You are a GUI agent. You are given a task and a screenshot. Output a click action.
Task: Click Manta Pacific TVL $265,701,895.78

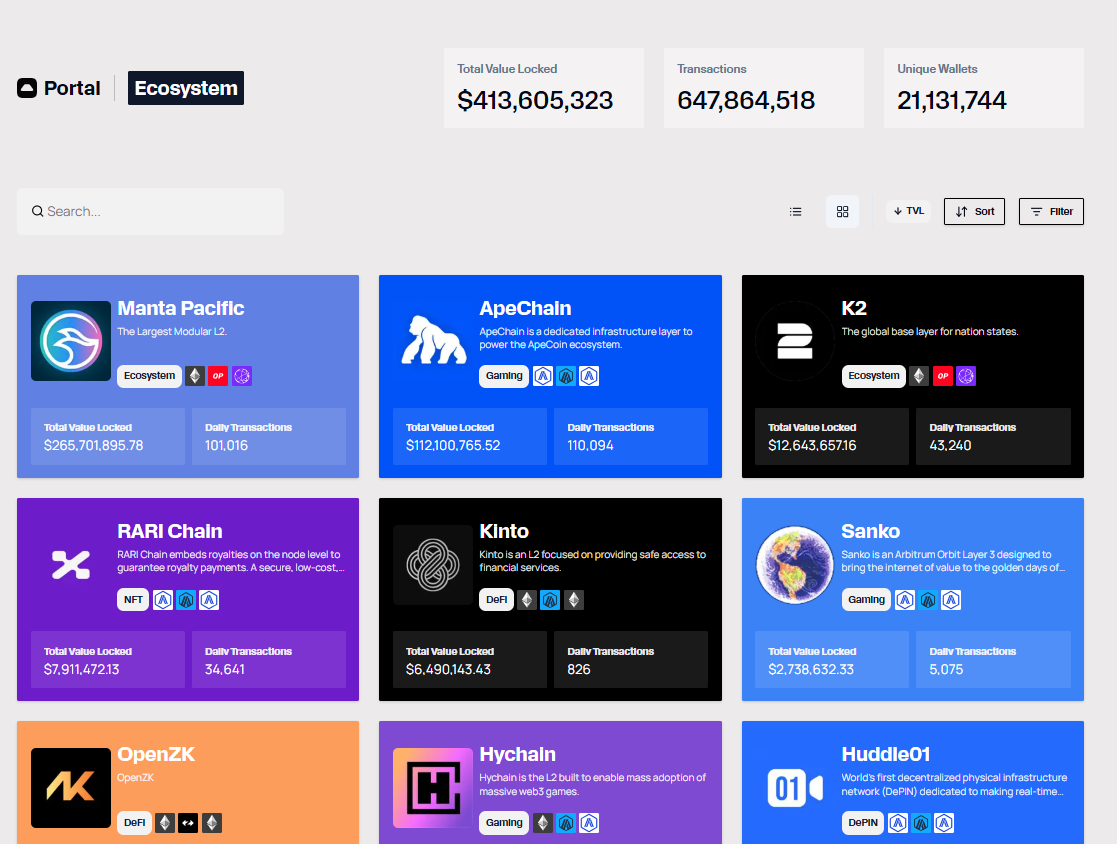pyautogui.click(x=93, y=446)
